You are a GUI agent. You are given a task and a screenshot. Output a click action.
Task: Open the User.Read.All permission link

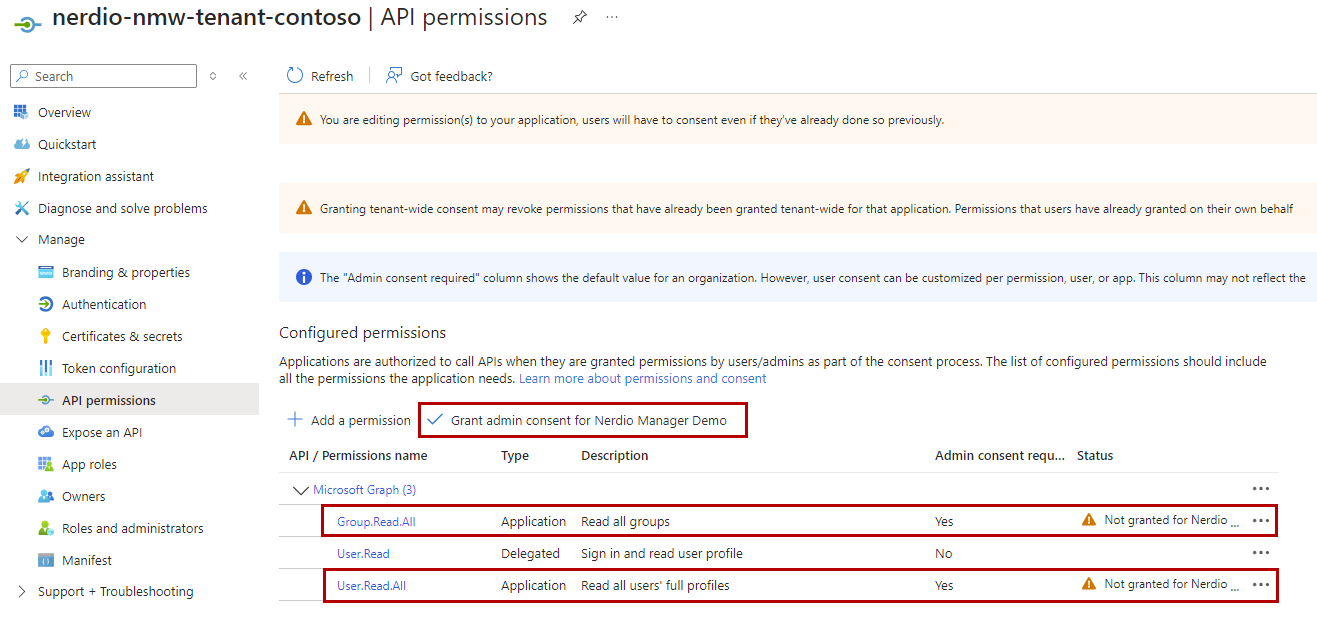pos(371,585)
